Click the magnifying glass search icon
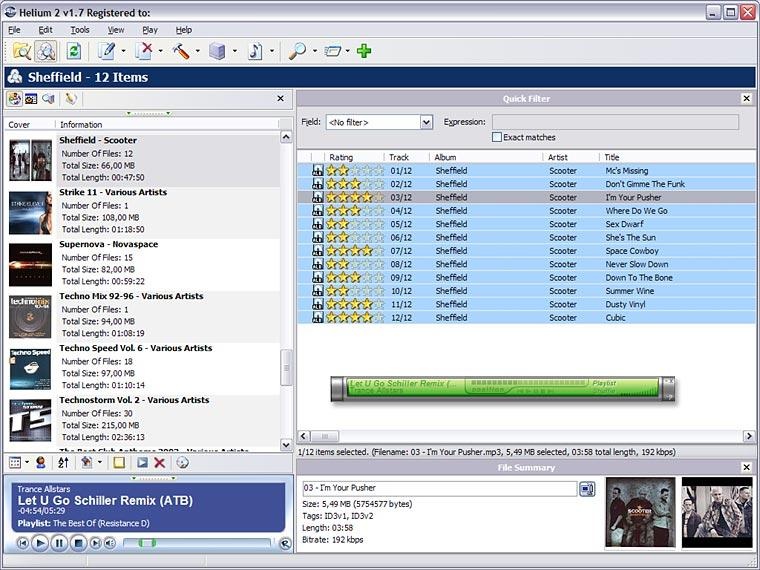The image size is (760, 570). point(297,51)
